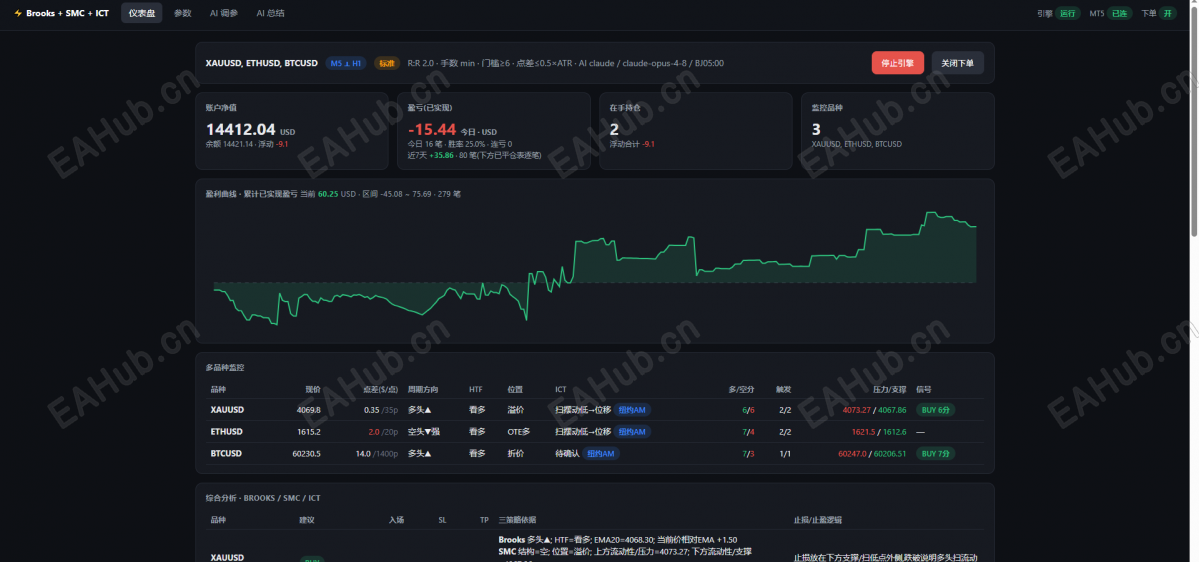Click the 周期方向 column header
The width and height of the screenshot is (1199, 562).
423,389
